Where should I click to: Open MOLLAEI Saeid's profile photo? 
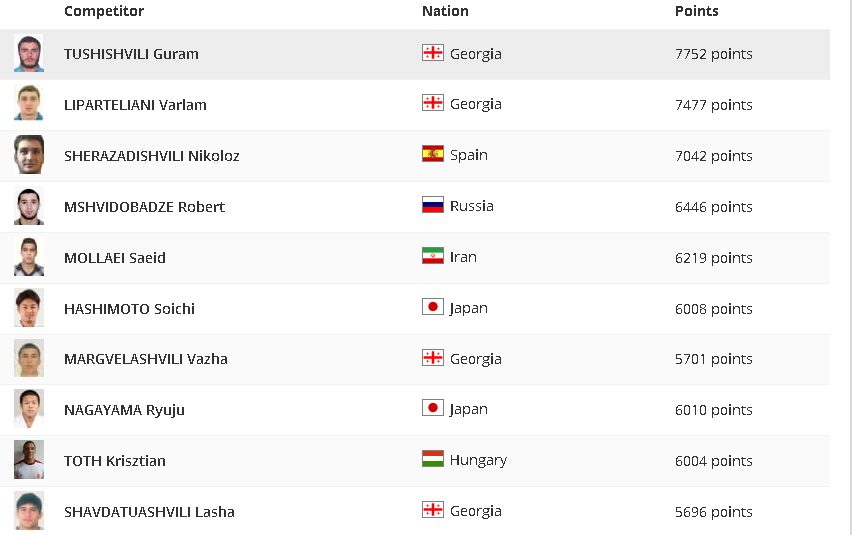click(29, 256)
